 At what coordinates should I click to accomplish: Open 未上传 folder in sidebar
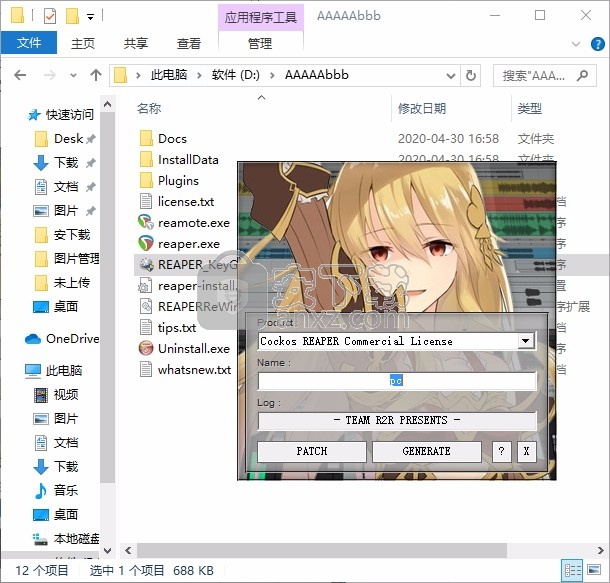click(62, 282)
